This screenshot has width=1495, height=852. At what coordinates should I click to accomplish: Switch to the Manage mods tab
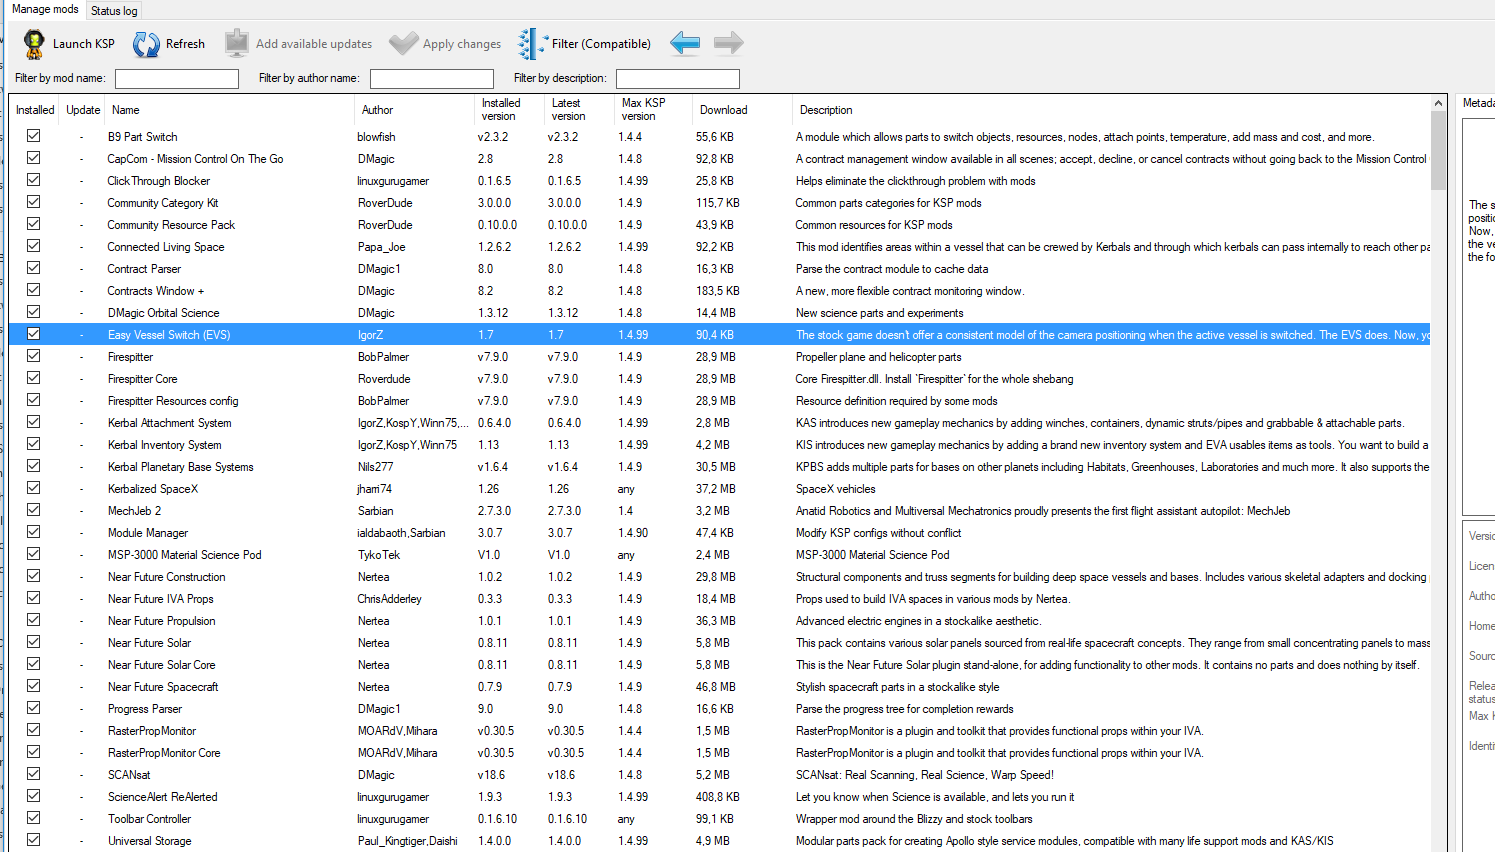point(45,9)
